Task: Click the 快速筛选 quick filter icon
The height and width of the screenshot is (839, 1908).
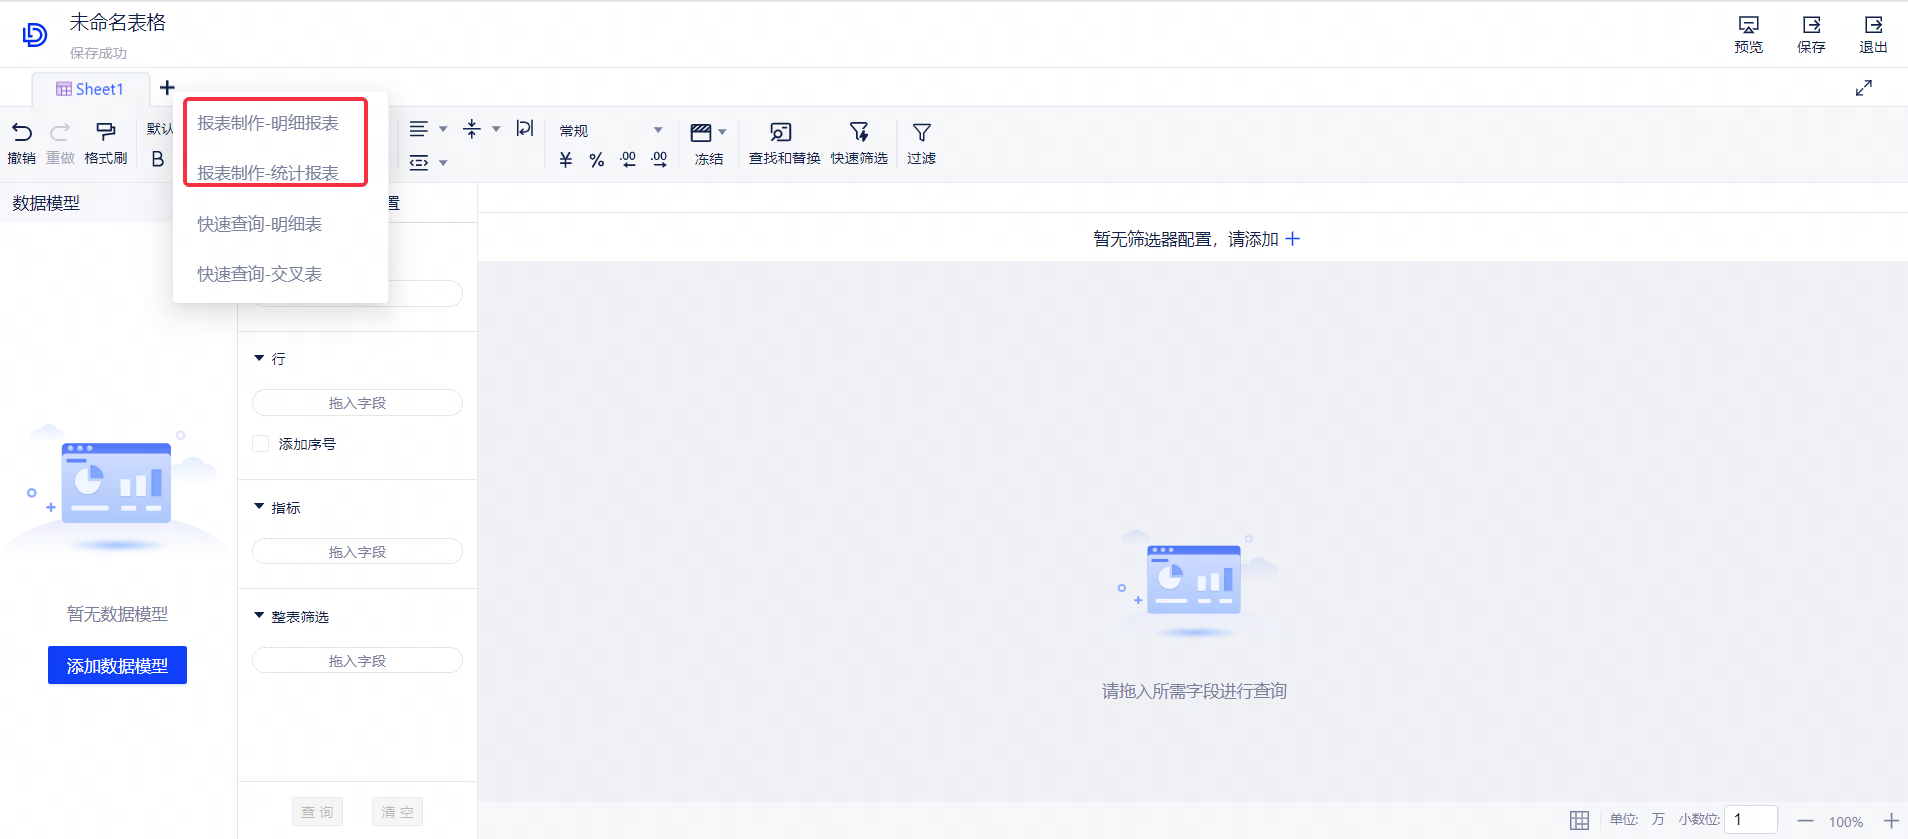Action: 859,133
